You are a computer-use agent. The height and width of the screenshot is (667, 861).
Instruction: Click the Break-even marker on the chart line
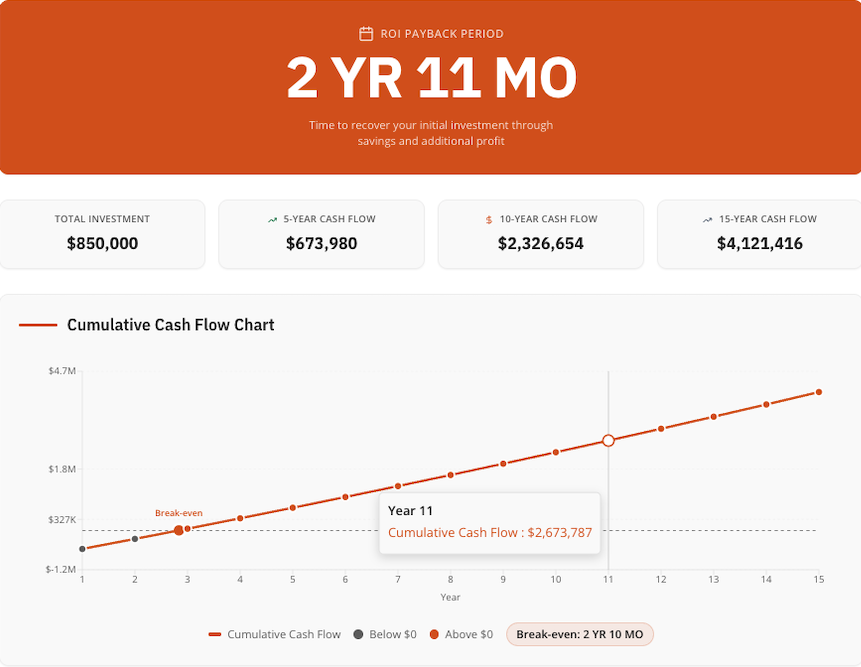pyautogui.click(x=179, y=531)
